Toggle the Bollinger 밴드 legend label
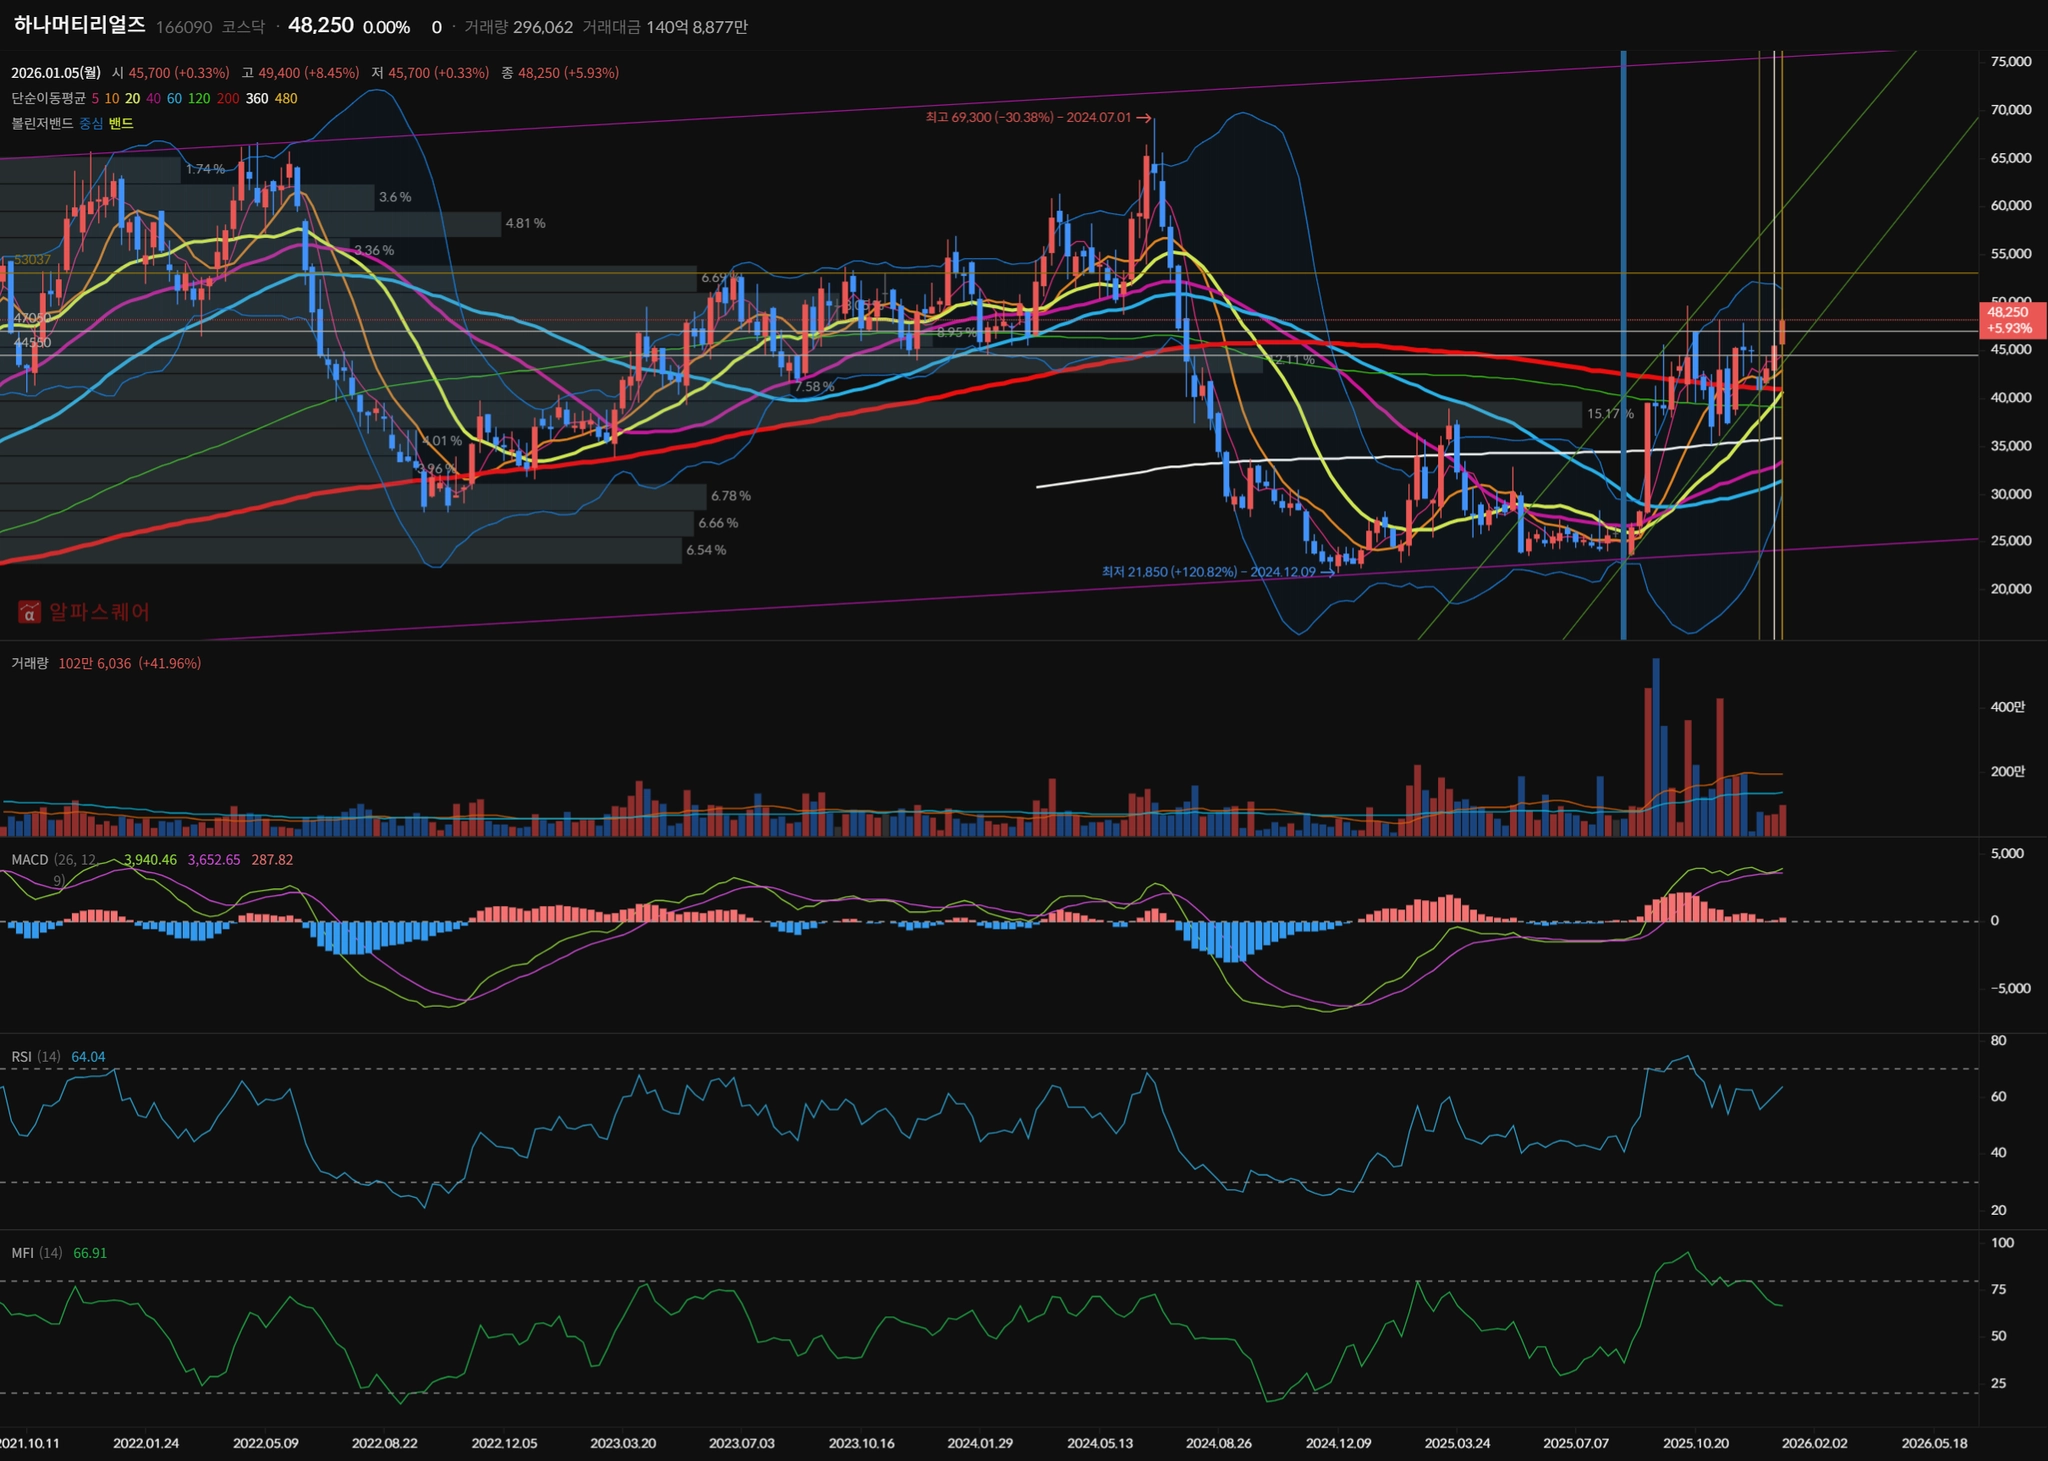This screenshot has height=1461, width=2048. (120, 123)
